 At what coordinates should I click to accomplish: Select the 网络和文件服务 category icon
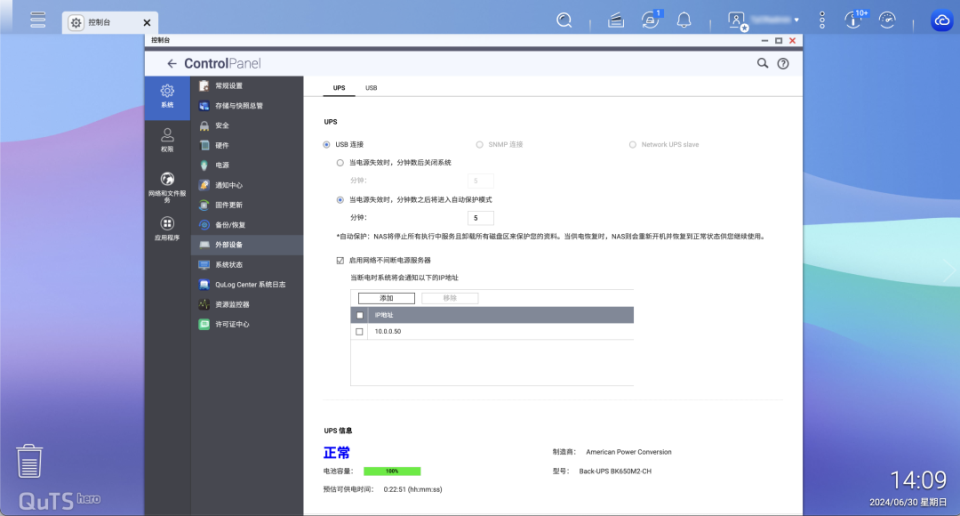tap(167, 187)
